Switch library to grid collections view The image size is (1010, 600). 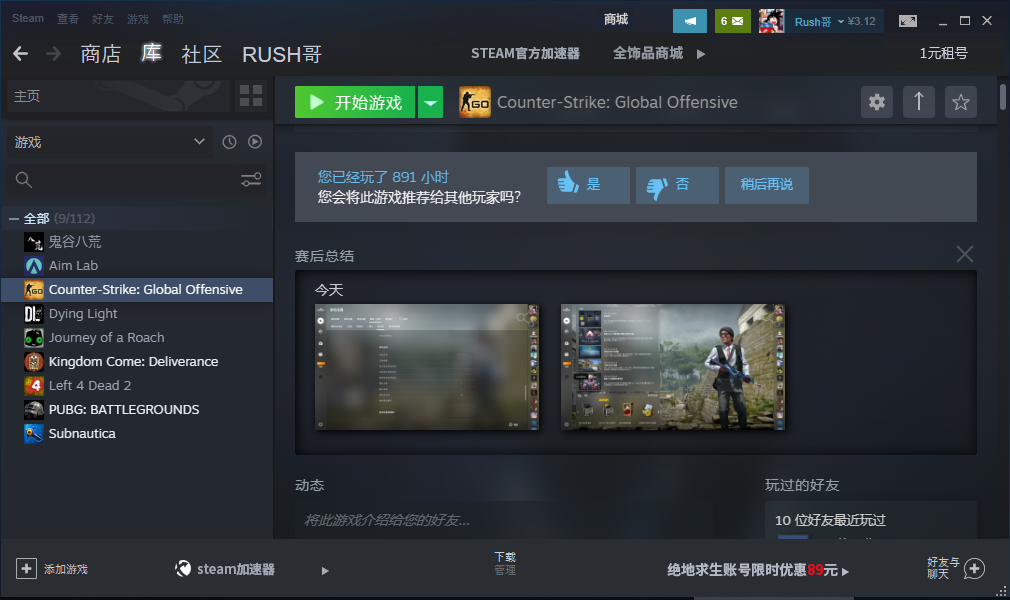coord(251,96)
